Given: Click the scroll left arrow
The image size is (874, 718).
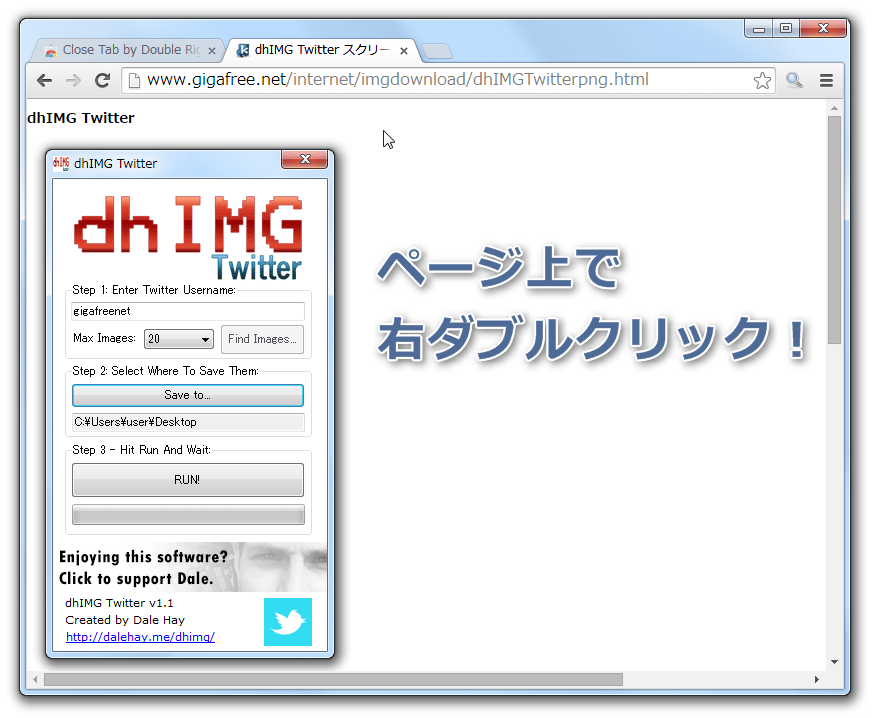Looking at the screenshot, I should [x=36, y=680].
